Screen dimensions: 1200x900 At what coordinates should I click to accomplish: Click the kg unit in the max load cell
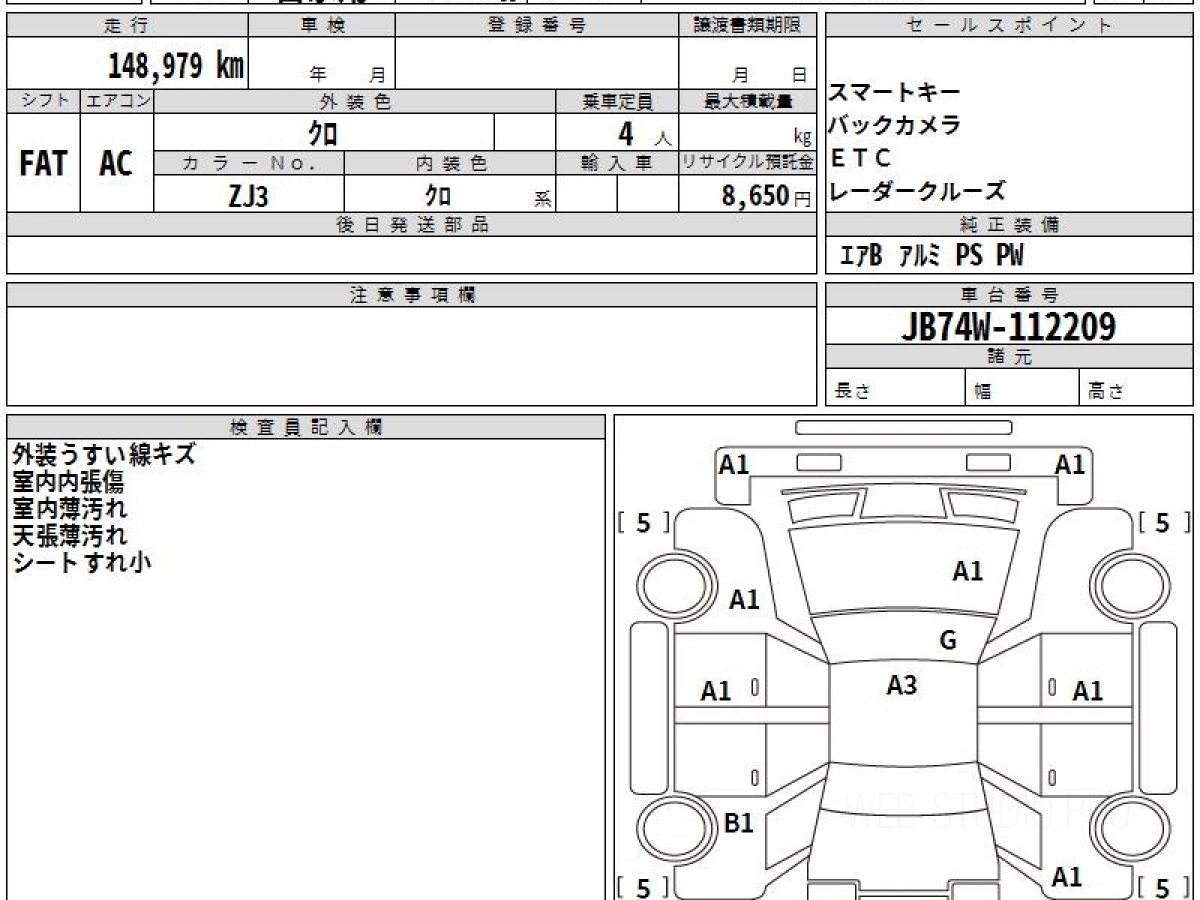pyautogui.click(x=802, y=139)
